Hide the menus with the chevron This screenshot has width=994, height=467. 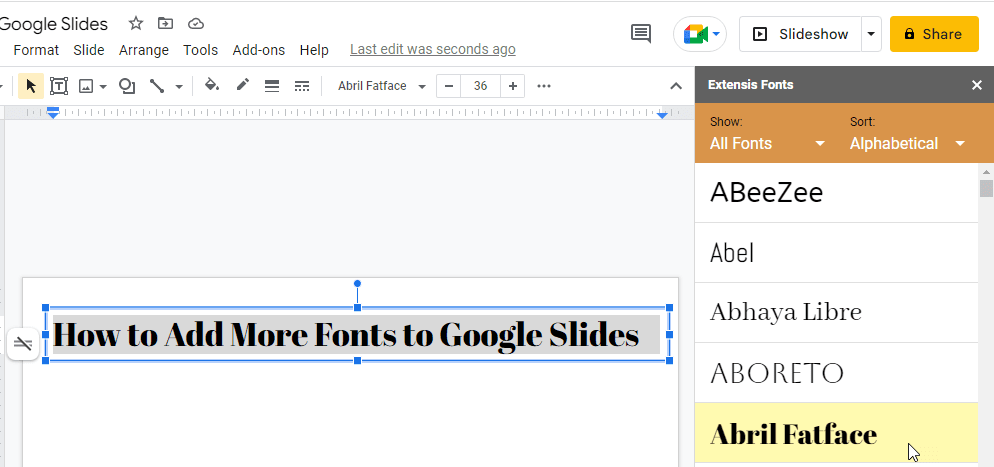coord(676,86)
